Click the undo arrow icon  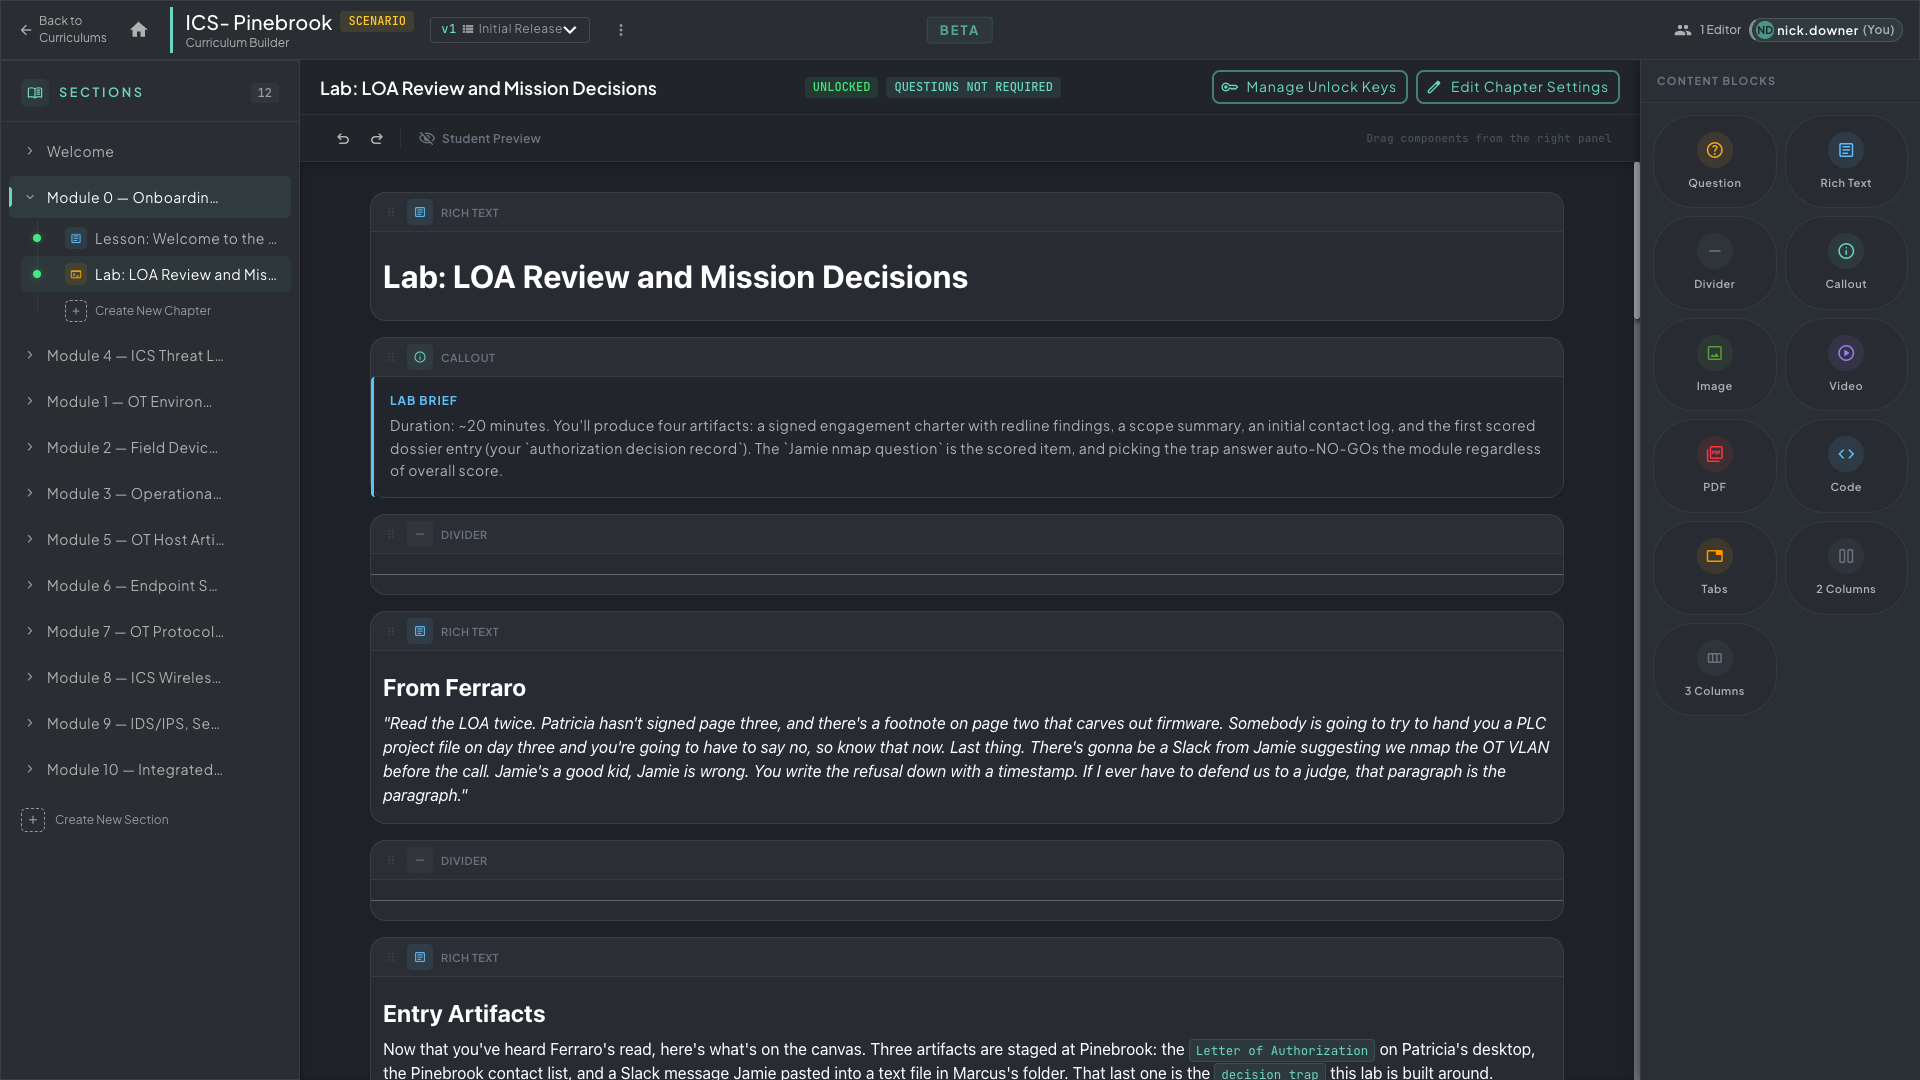pyautogui.click(x=343, y=139)
